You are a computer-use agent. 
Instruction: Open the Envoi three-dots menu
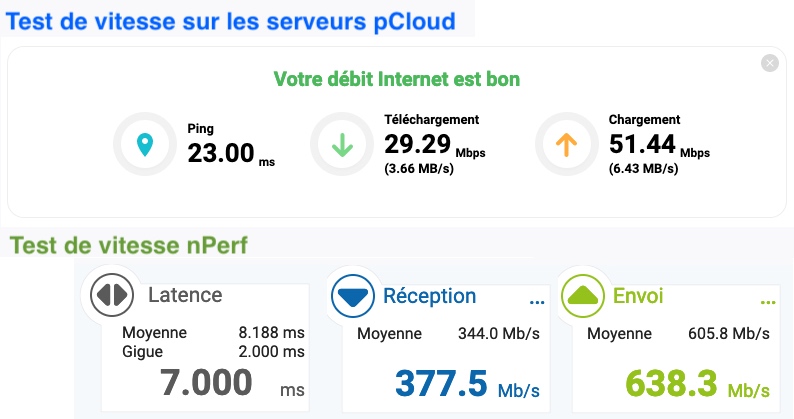[767, 299]
